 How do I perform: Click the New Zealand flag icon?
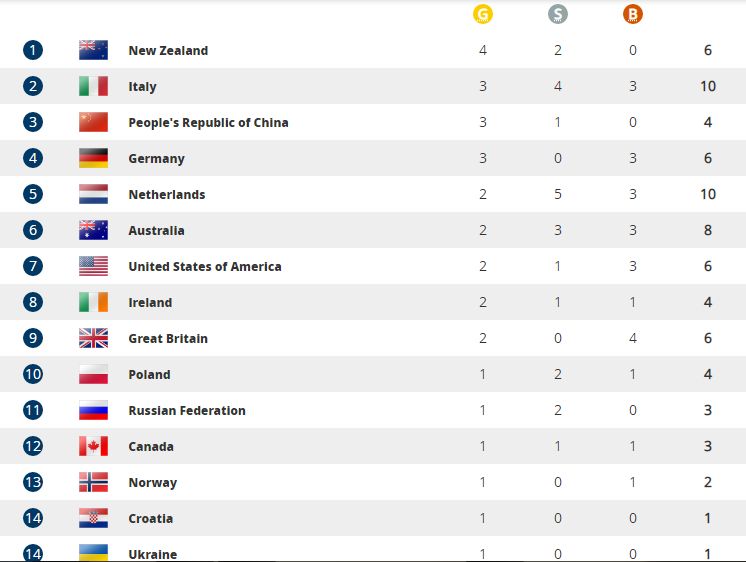pyautogui.click(x=93, y=50)
